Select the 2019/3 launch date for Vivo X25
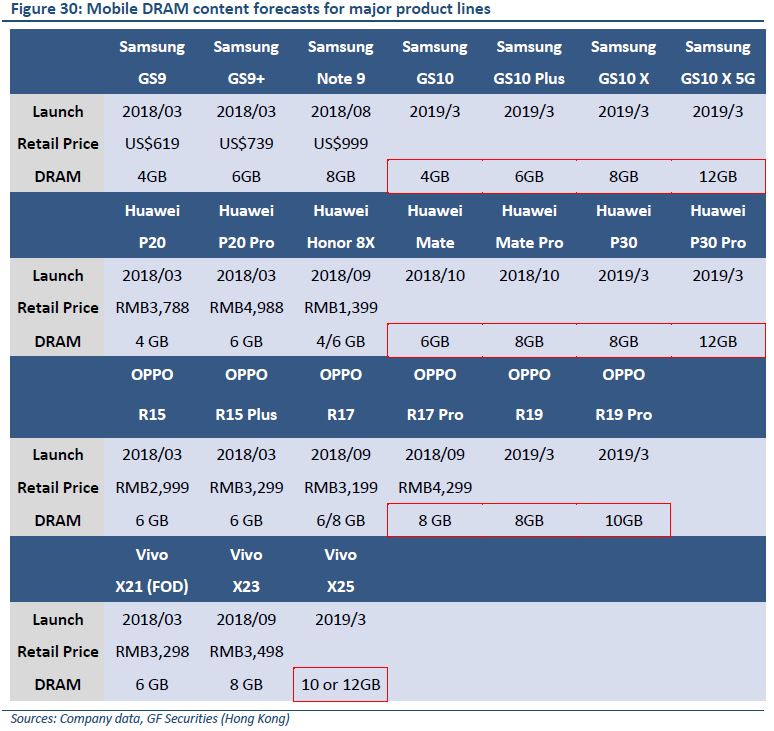The image size is (774, 731). (341, 619)
